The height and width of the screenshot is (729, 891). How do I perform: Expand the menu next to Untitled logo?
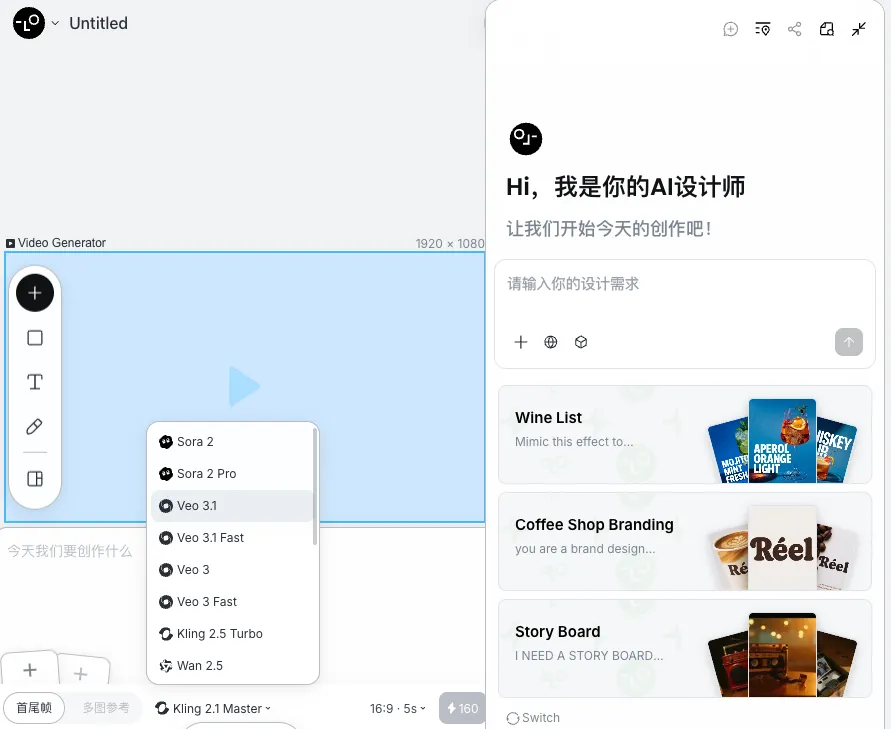[x=55, y=23]
